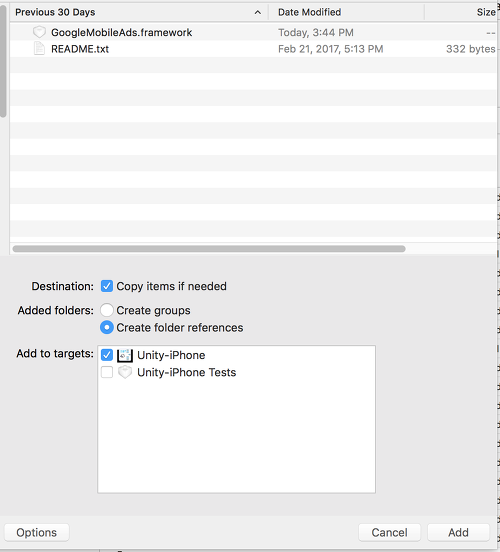Cancel the add files dialog
The height and width of the screenshot is (552, 500).
coord(389,533)
